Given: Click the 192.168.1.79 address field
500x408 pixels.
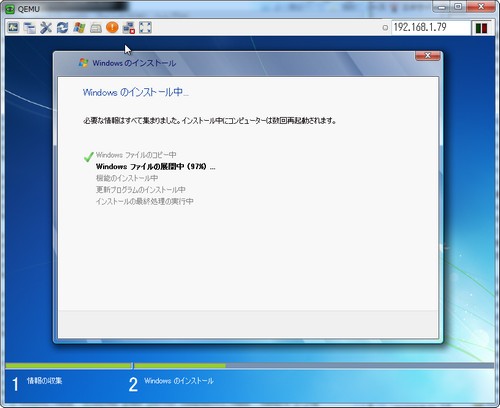Looking at the screenshot, I should coord(430,27).
